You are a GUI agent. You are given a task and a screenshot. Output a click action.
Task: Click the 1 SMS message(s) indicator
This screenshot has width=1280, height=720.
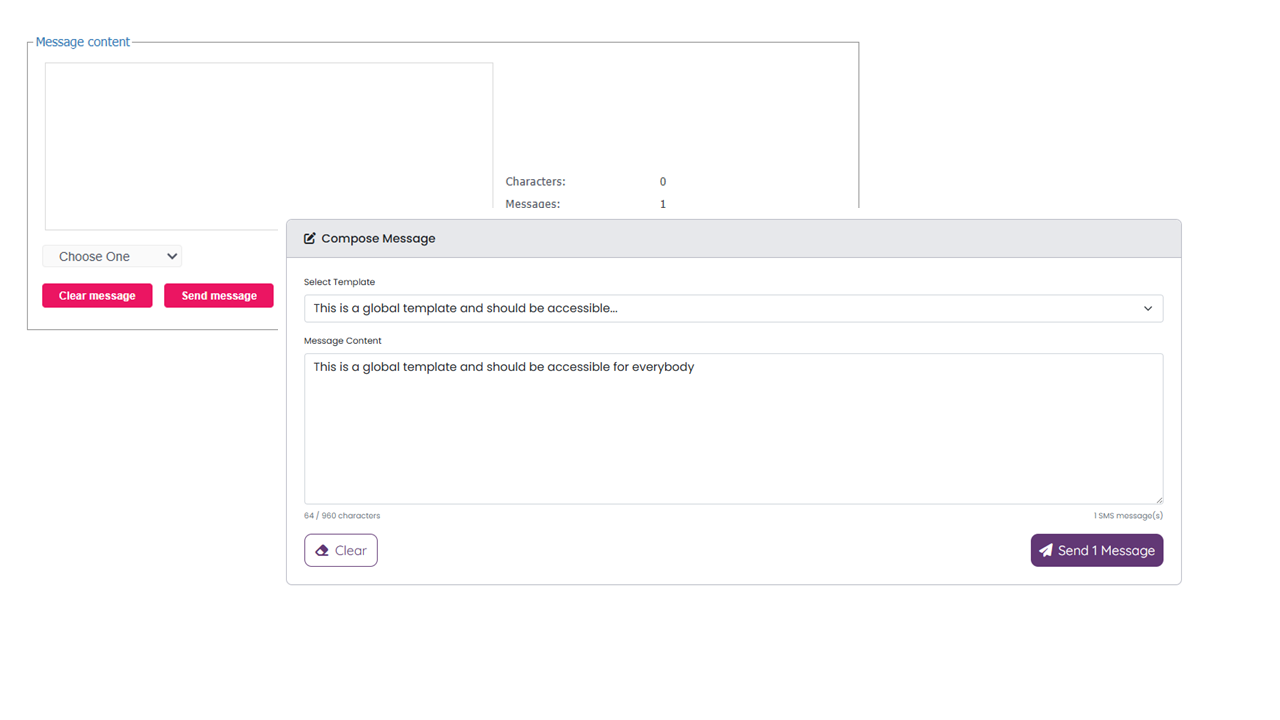pyautogui.click(x=1128, y=516)
